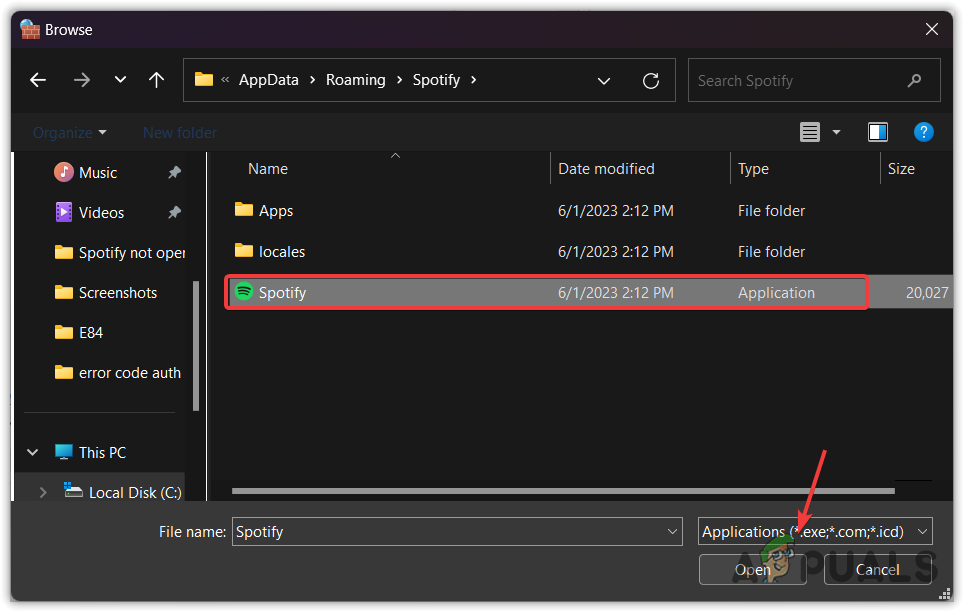This screenshot has width=964, height=612.
Task: Unpin Music using its pin icon
Action: pyautogui.click(x=175, y=172)
